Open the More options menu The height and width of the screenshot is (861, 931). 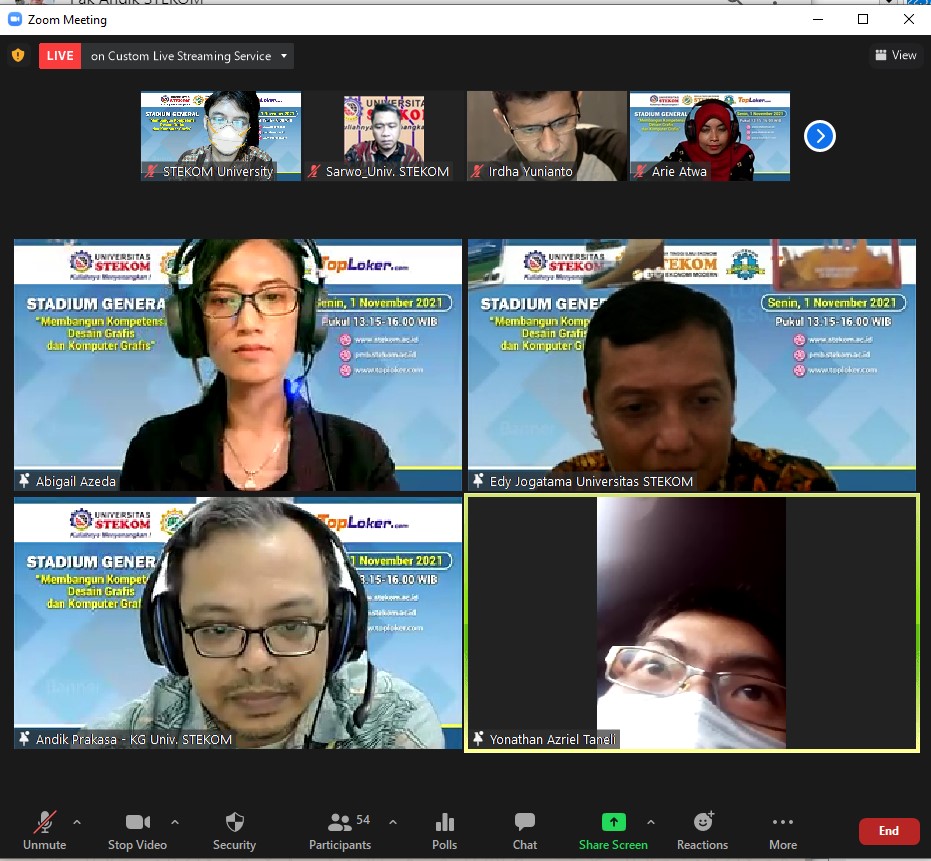[x=783, y=831]
